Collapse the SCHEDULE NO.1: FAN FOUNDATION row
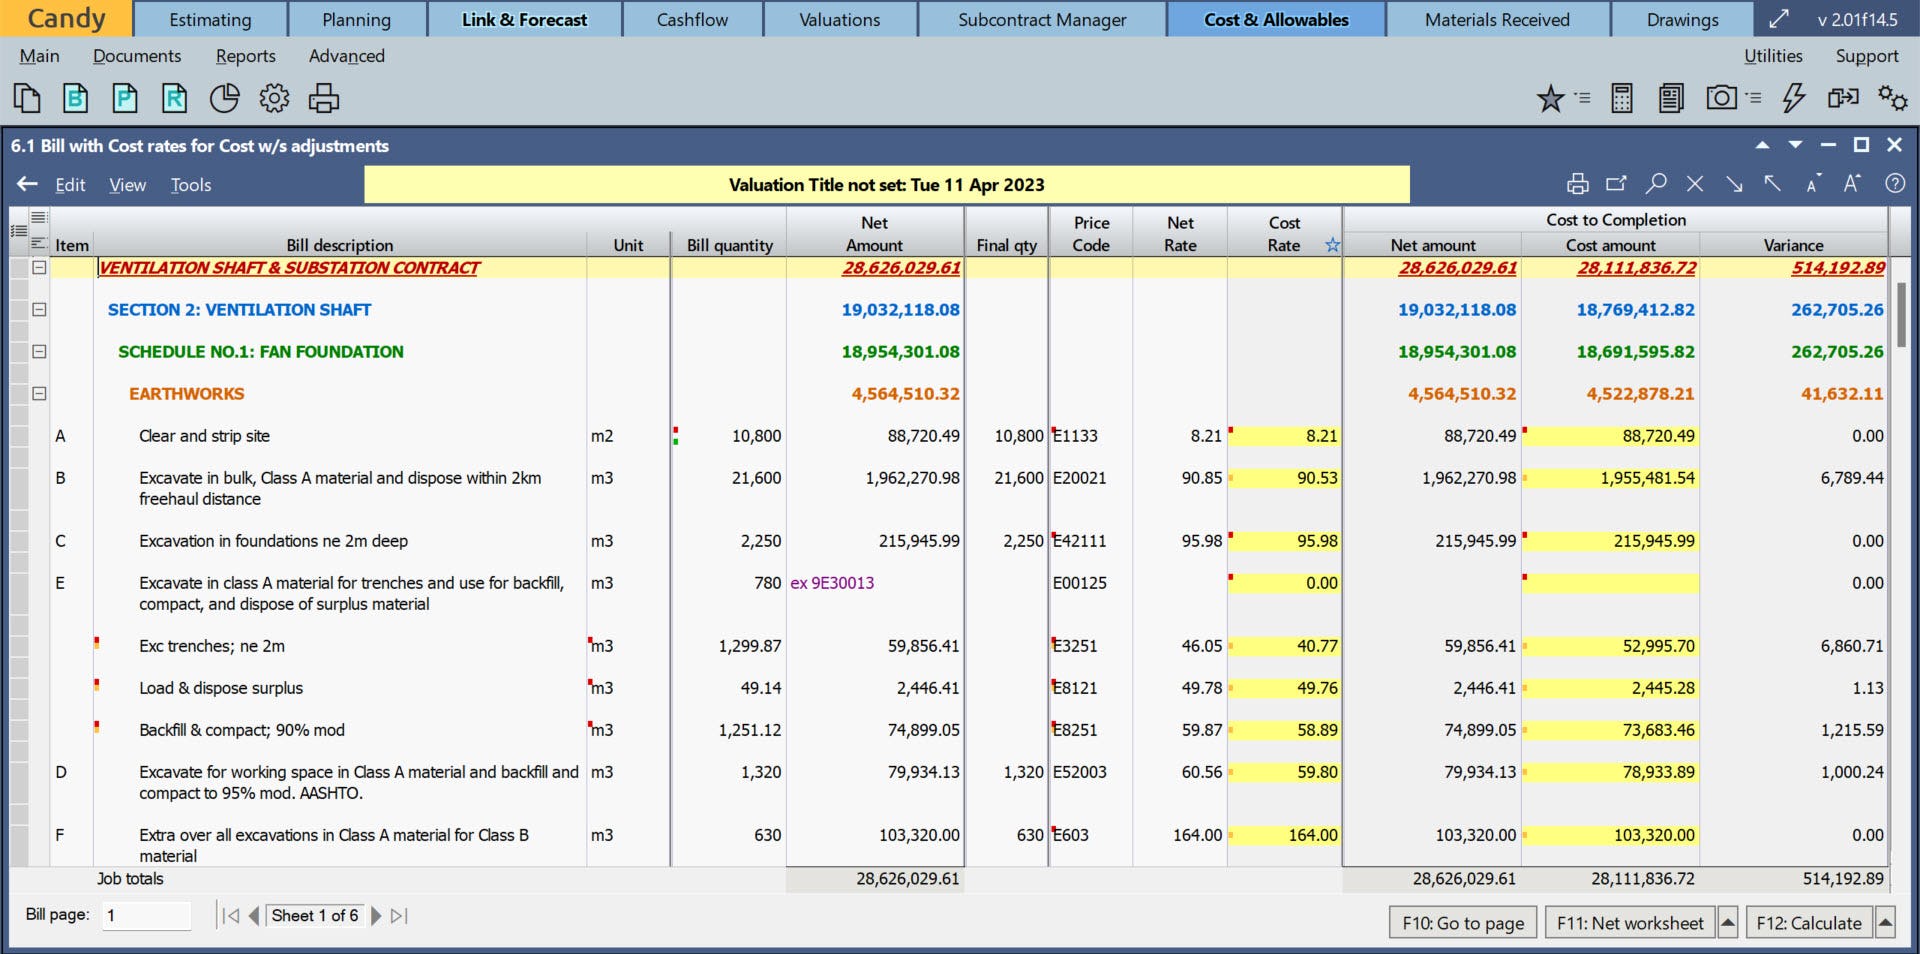This screenshot has width=1920, height=954. (x=39, y=351)
